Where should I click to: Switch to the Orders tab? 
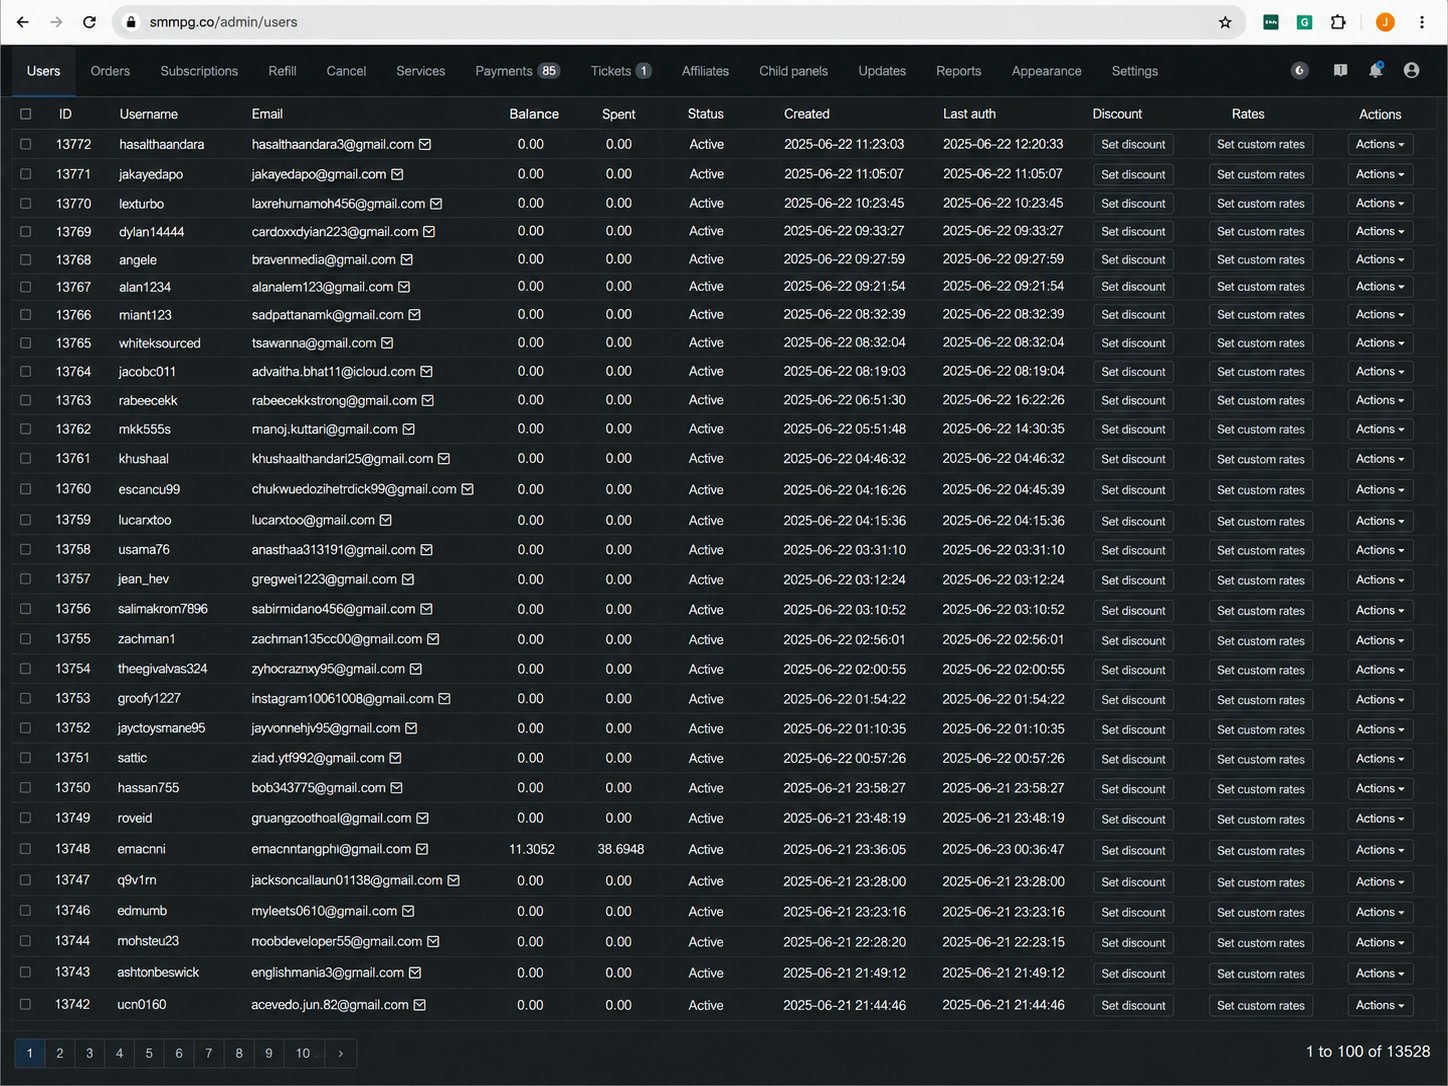click(110, 71)
